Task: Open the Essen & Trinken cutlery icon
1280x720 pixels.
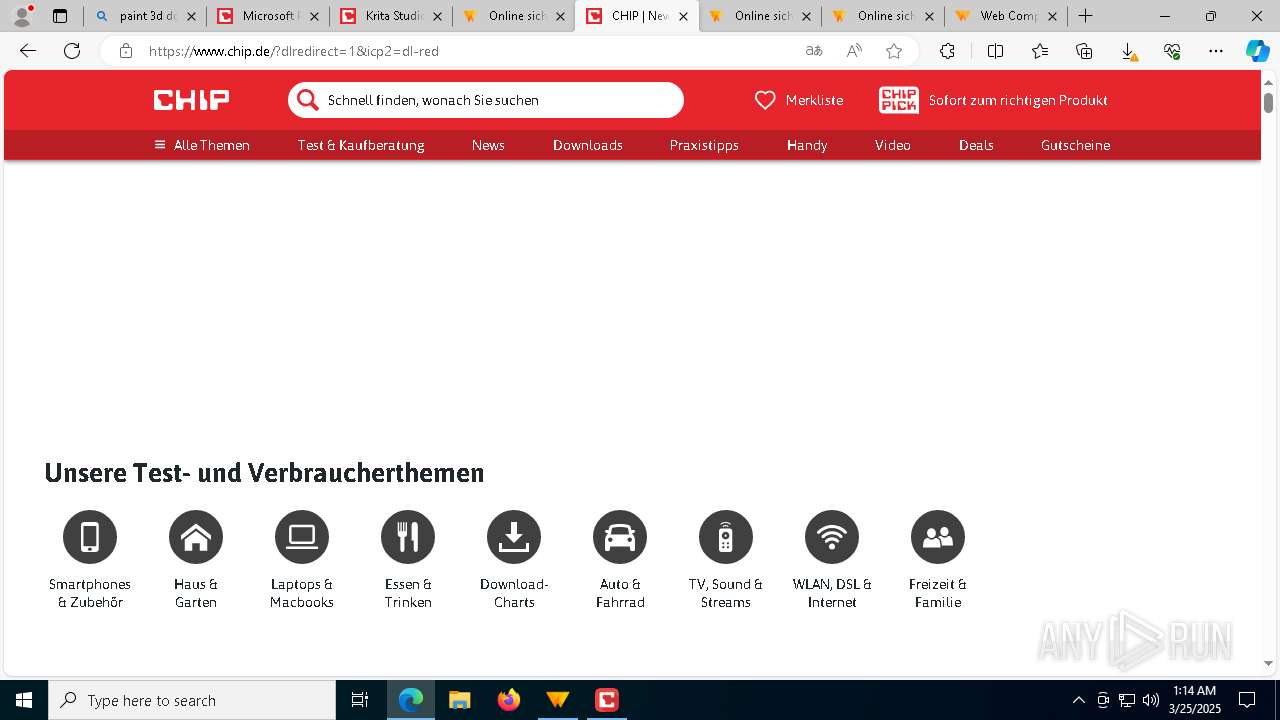Action: click(x=408, y=537)
